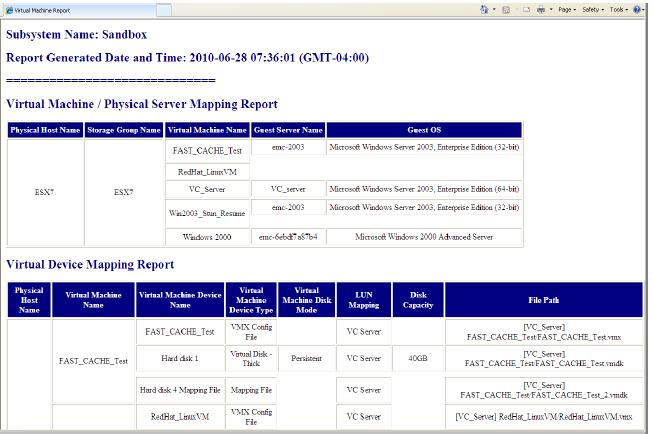
Task: Click FAST_CACHE_Test in the server mapping table
Action: pyautogui.click(x=207, y=151)
